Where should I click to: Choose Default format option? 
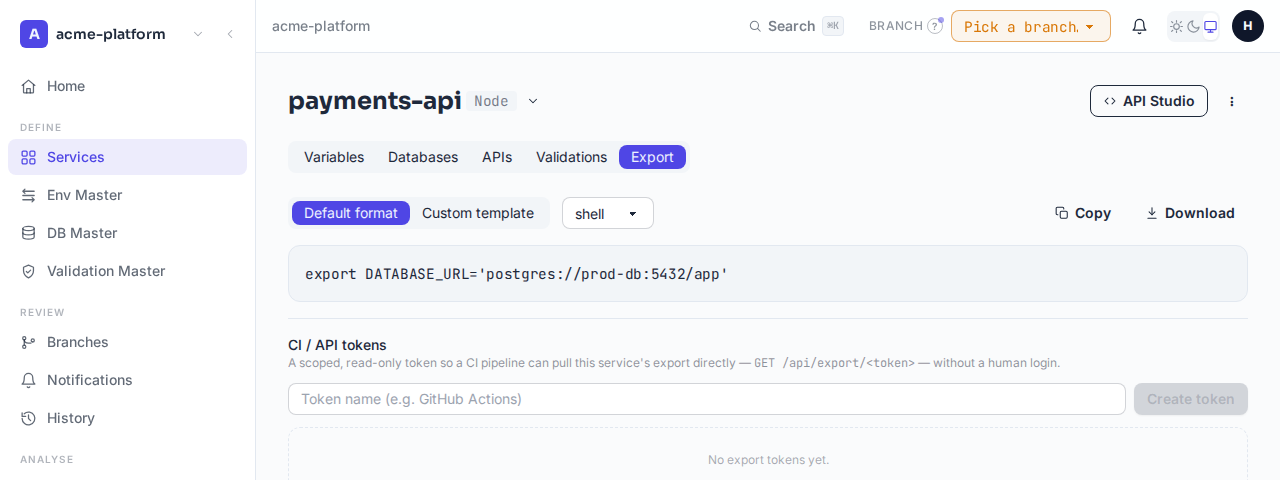tap(351, 213)
